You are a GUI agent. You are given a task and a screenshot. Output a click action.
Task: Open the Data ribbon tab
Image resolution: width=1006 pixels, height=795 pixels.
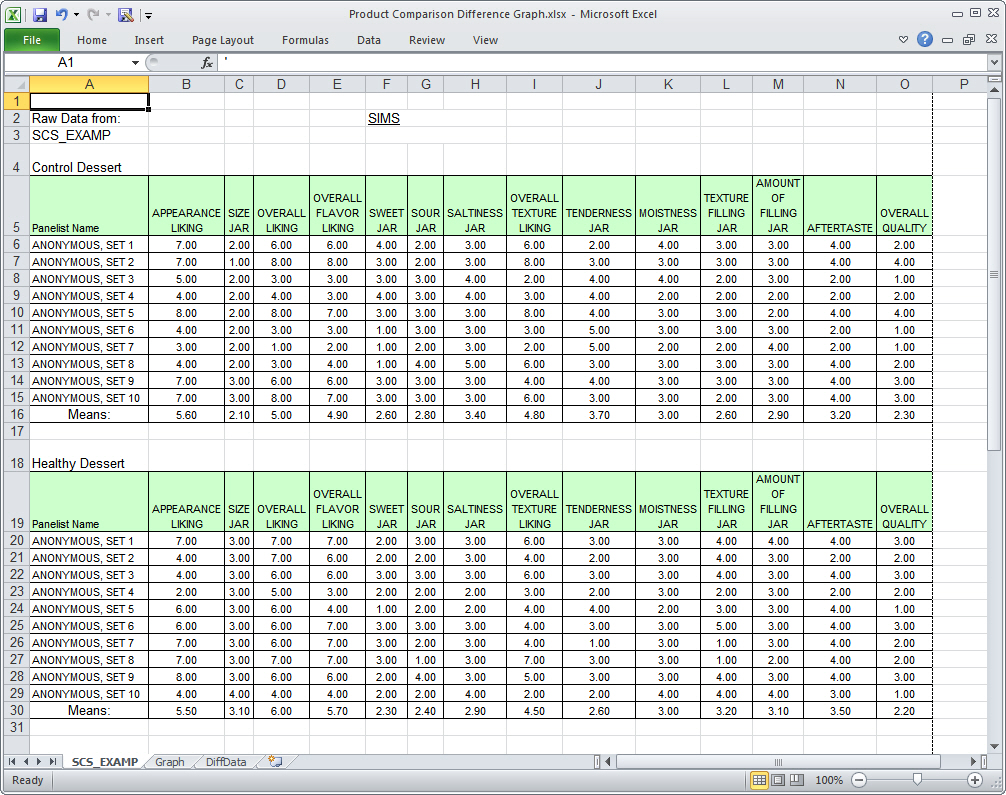369,40
